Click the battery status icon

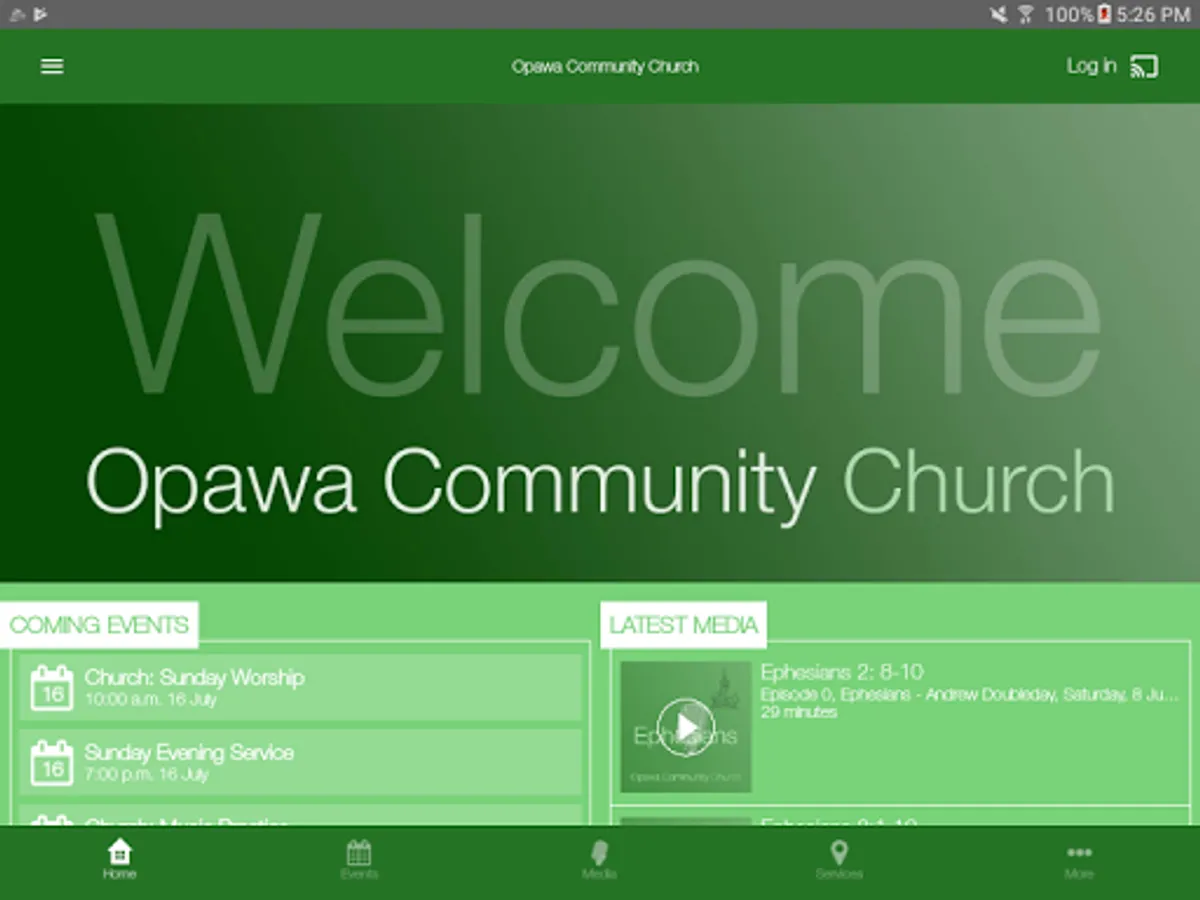1105,14
